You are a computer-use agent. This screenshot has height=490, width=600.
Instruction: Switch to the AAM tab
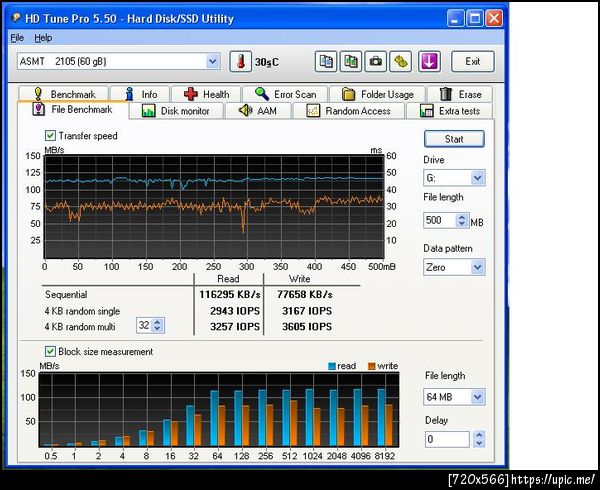[x=258, y=111]
